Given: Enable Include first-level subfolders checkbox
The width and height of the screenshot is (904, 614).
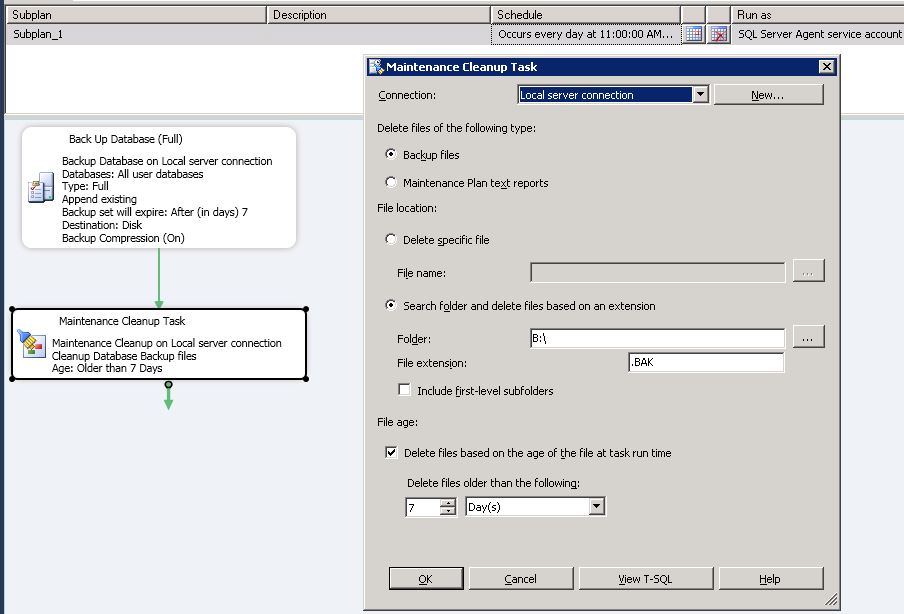Looking at the screenshot, I should click(405, 390).
